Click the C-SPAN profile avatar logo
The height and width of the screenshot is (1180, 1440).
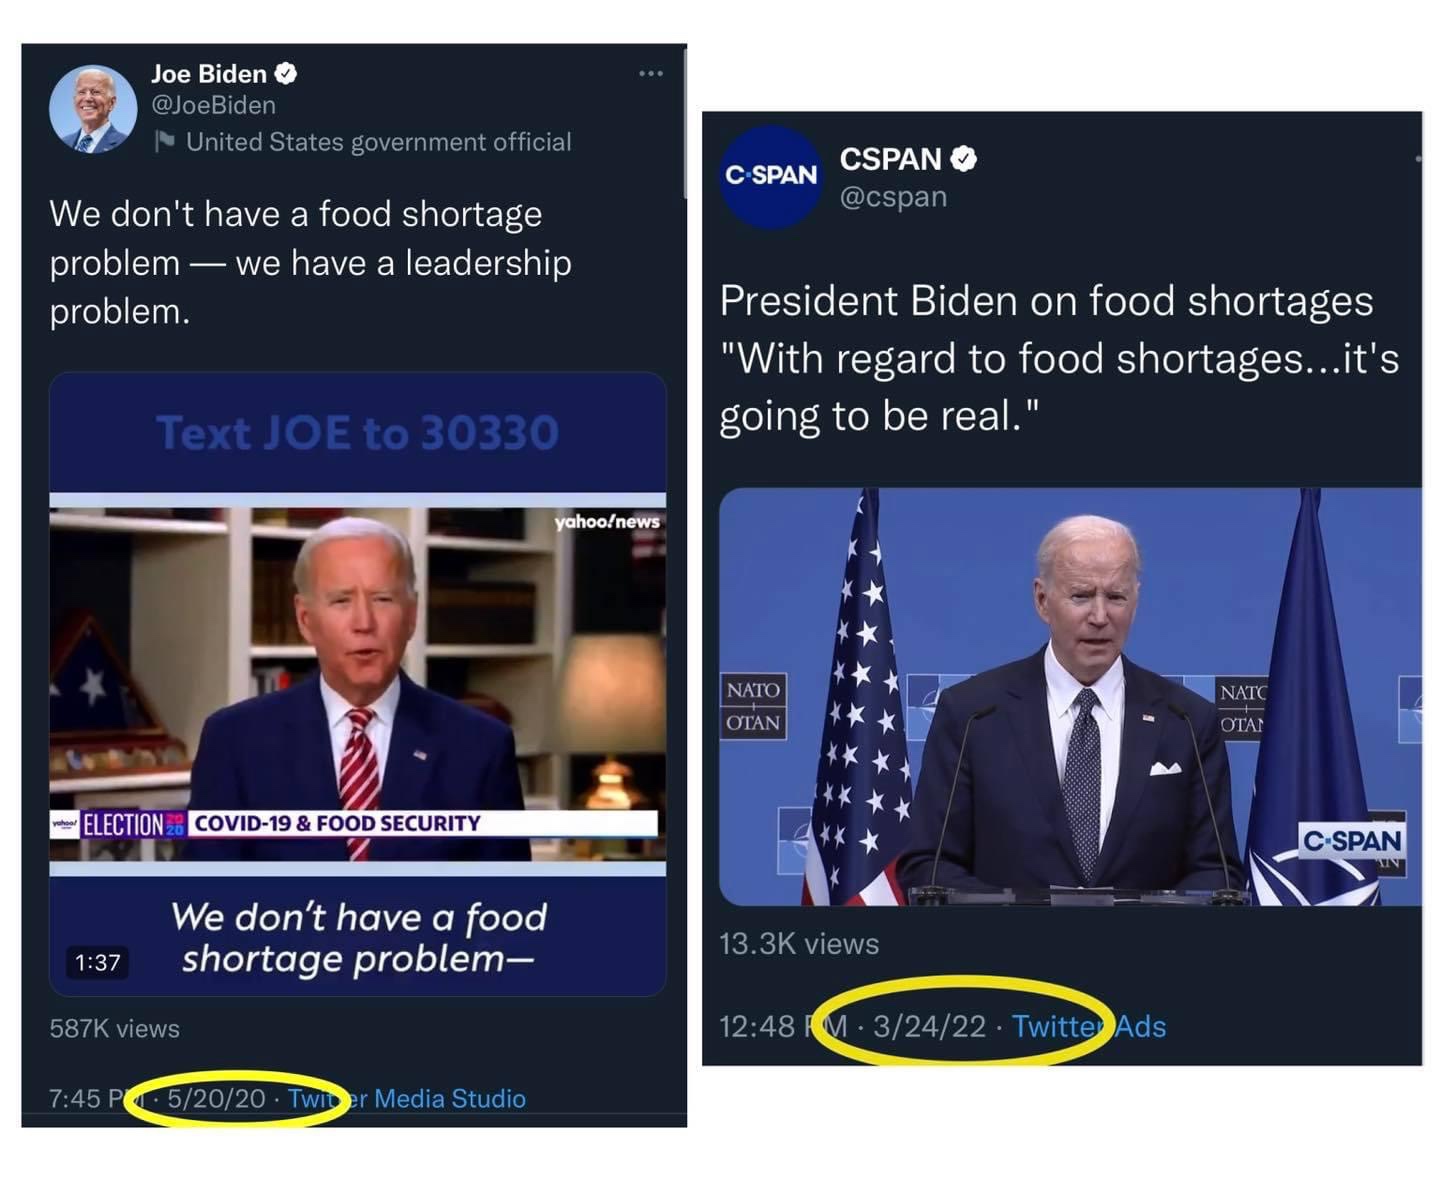(x=770, y=176)
